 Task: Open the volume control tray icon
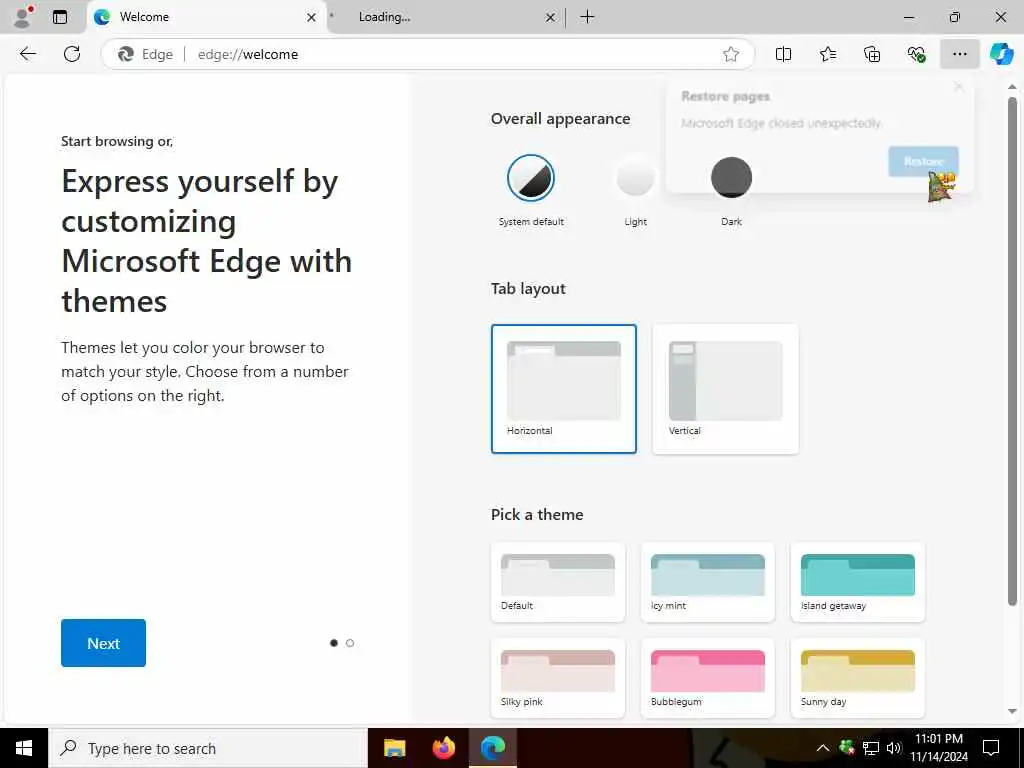894,748
